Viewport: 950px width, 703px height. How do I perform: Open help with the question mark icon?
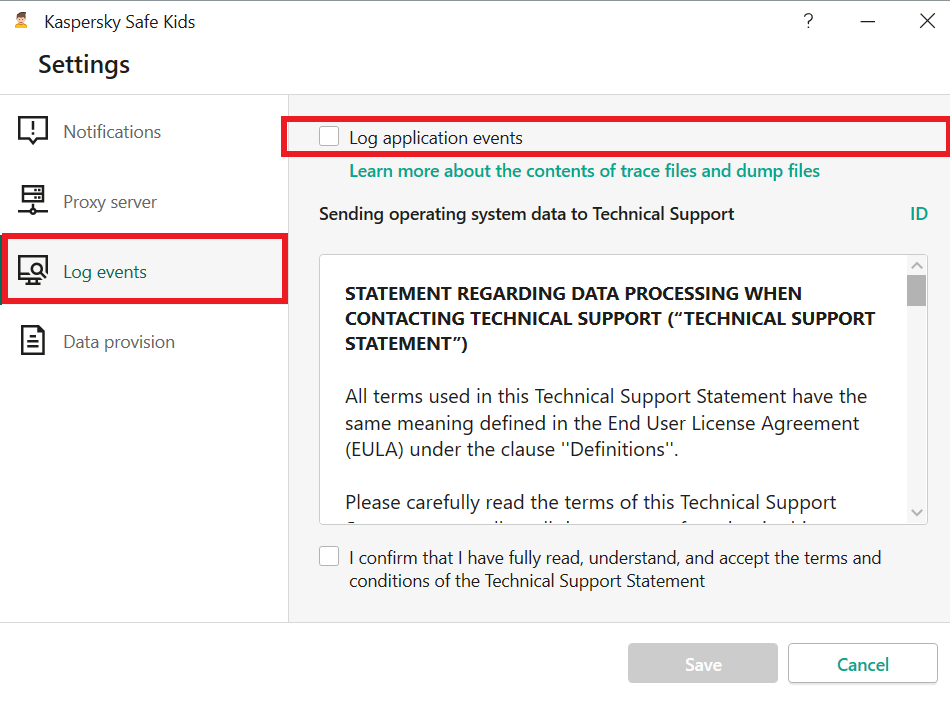coord(808,21)
